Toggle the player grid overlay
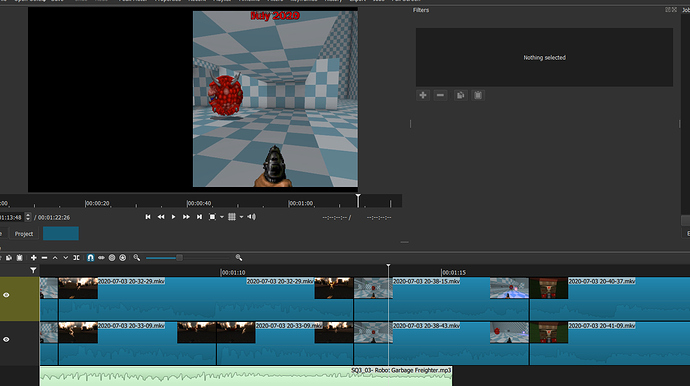Screen dimensions: 690x386 [x=232, y=217]
